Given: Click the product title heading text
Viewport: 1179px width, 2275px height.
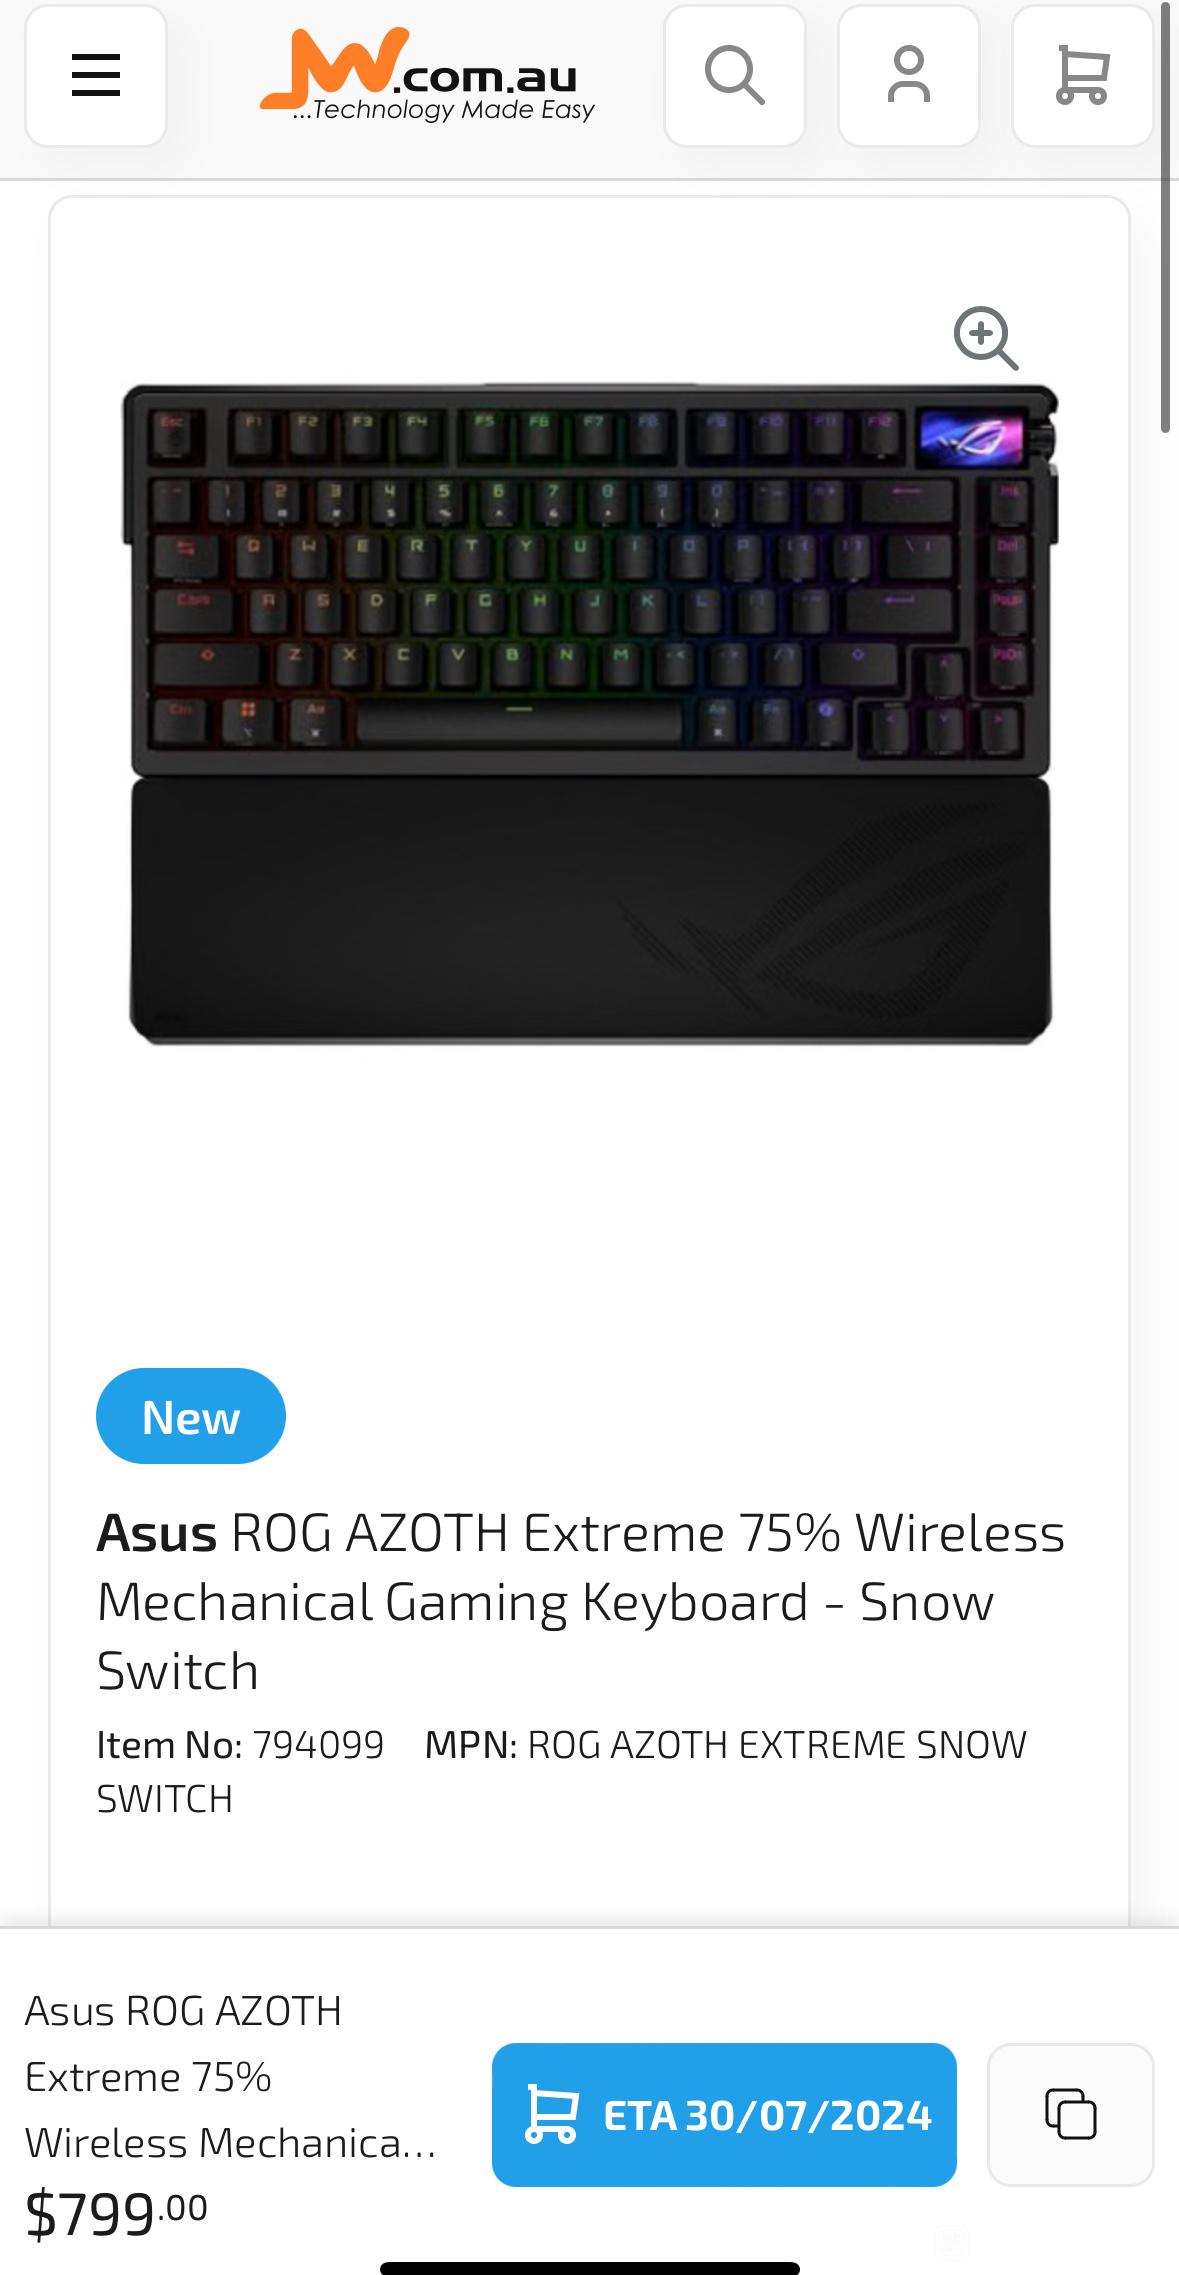Looking at the screenshot, I should (582, 1602).
